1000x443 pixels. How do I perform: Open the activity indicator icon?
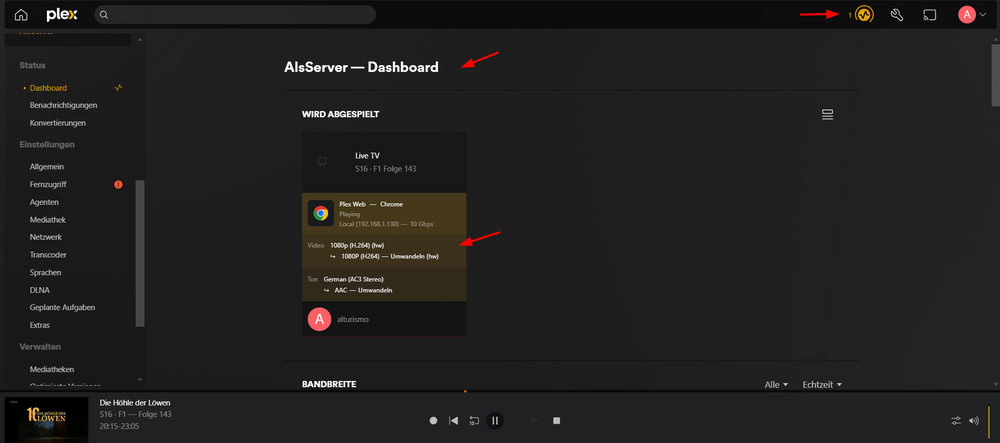click(x=864, y=15)
